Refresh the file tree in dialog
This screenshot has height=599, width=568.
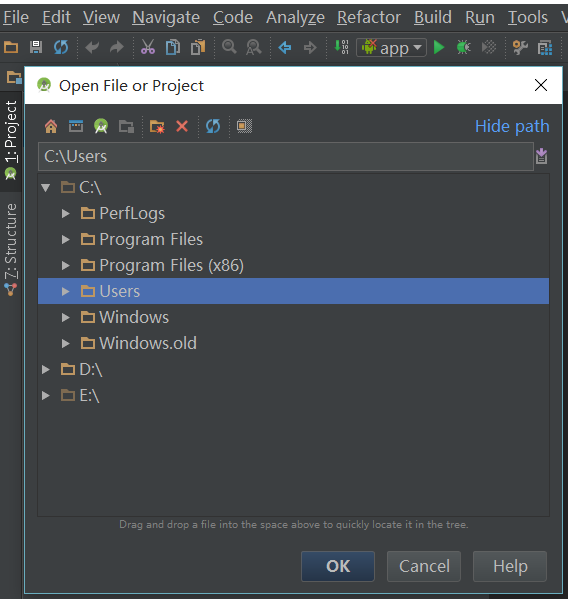tap(213, 126)
